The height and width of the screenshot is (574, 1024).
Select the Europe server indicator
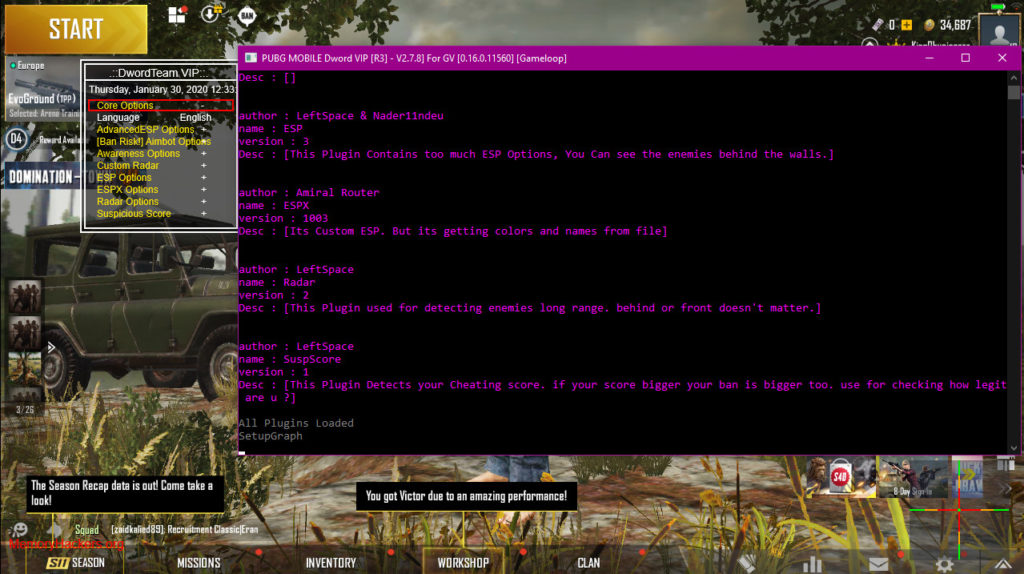(x=27, y=65)
